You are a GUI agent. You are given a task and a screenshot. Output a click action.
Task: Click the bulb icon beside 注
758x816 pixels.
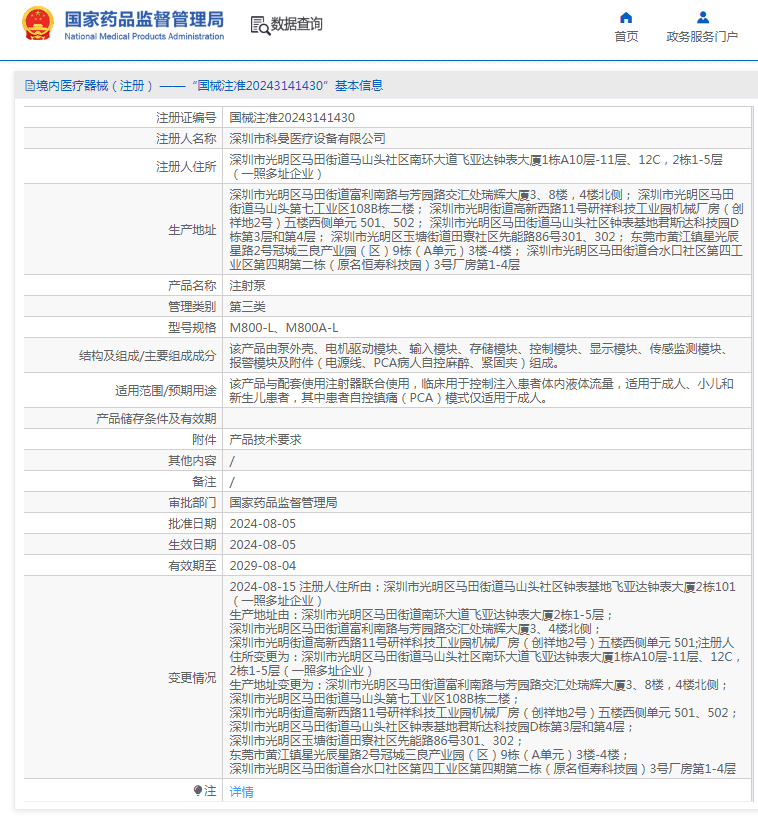click(x=198, y=791)
